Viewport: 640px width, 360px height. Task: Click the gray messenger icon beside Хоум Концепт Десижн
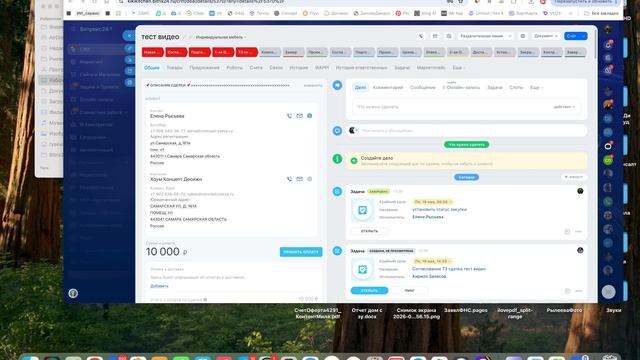pyautogui.click(x=309, y=179)
